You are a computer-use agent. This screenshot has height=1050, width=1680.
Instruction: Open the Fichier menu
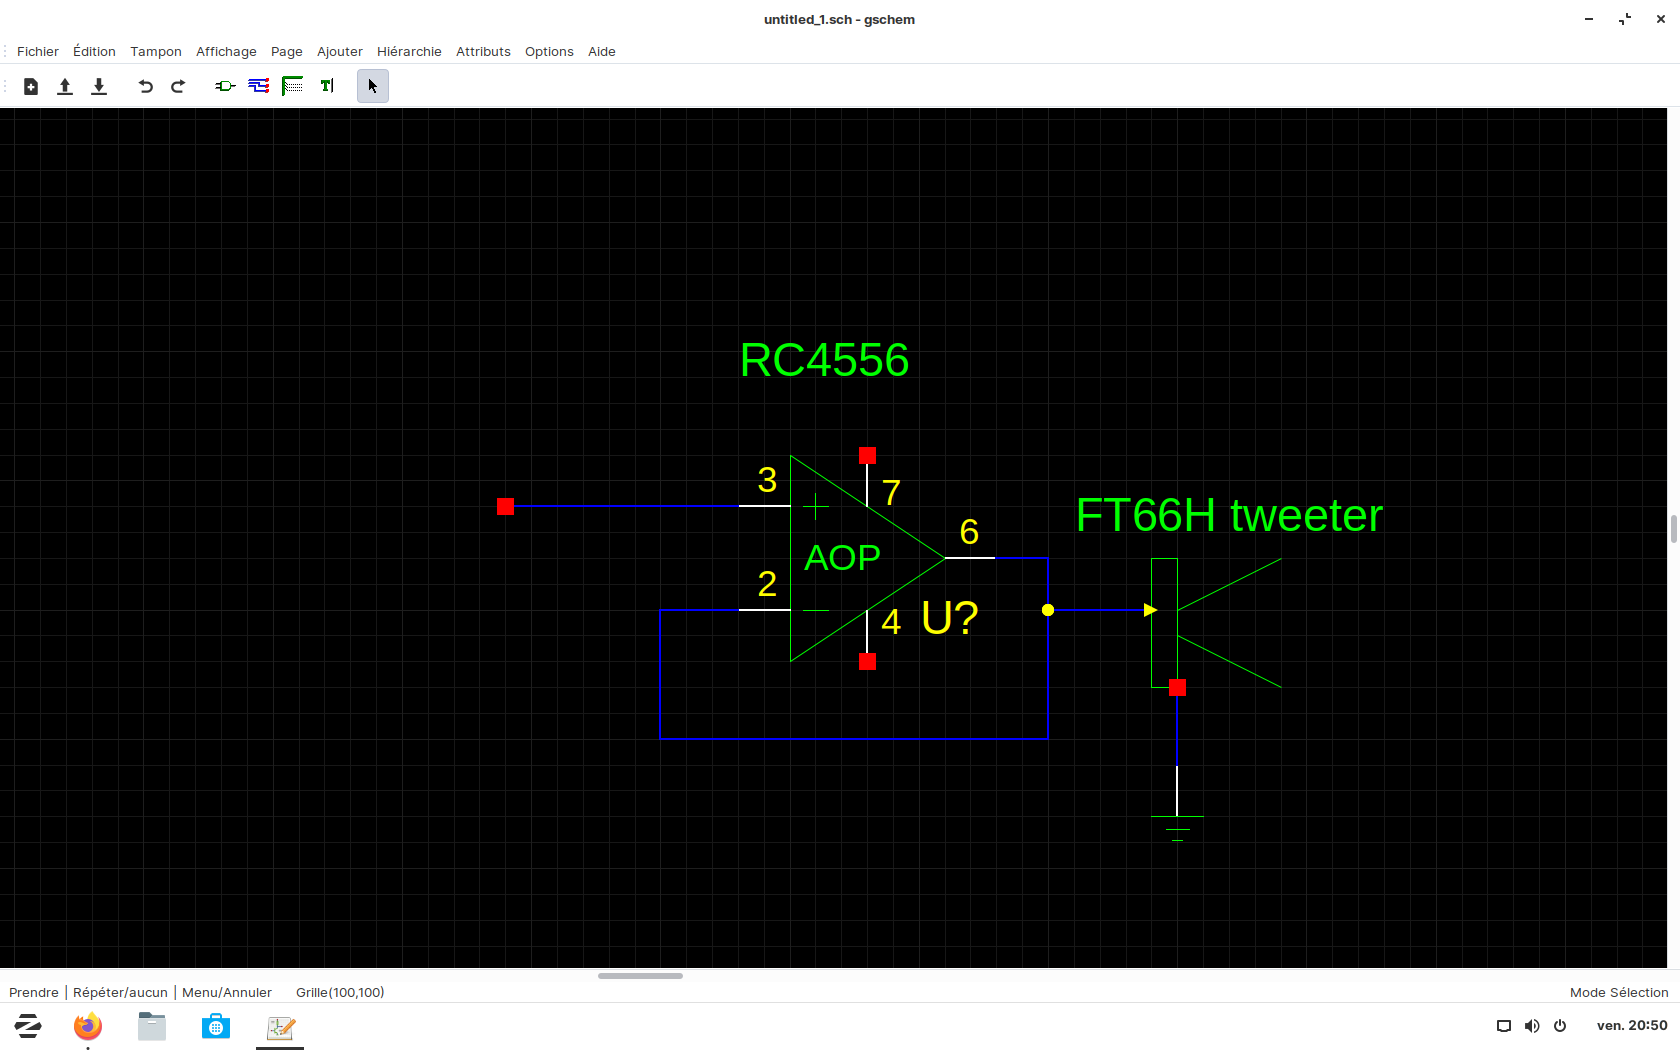[38, 52]
